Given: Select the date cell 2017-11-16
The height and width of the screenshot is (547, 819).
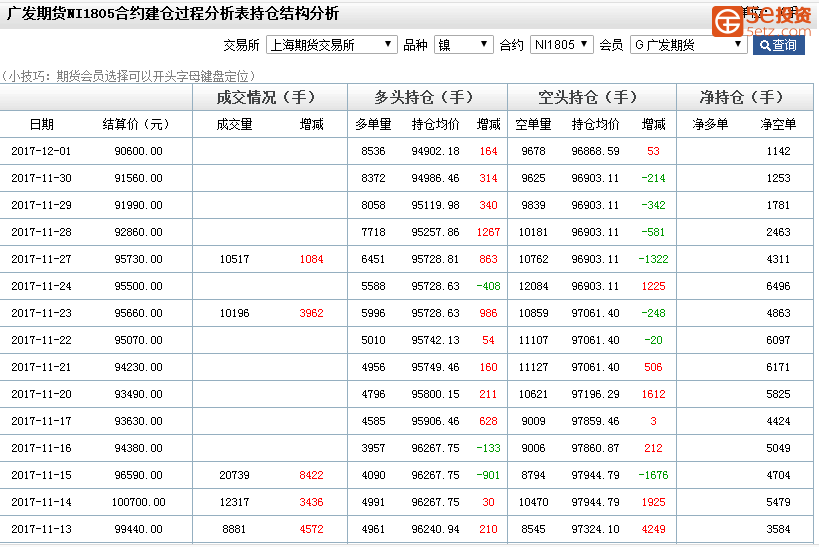Looking at the screenshot, I should [x=41, y=448].
